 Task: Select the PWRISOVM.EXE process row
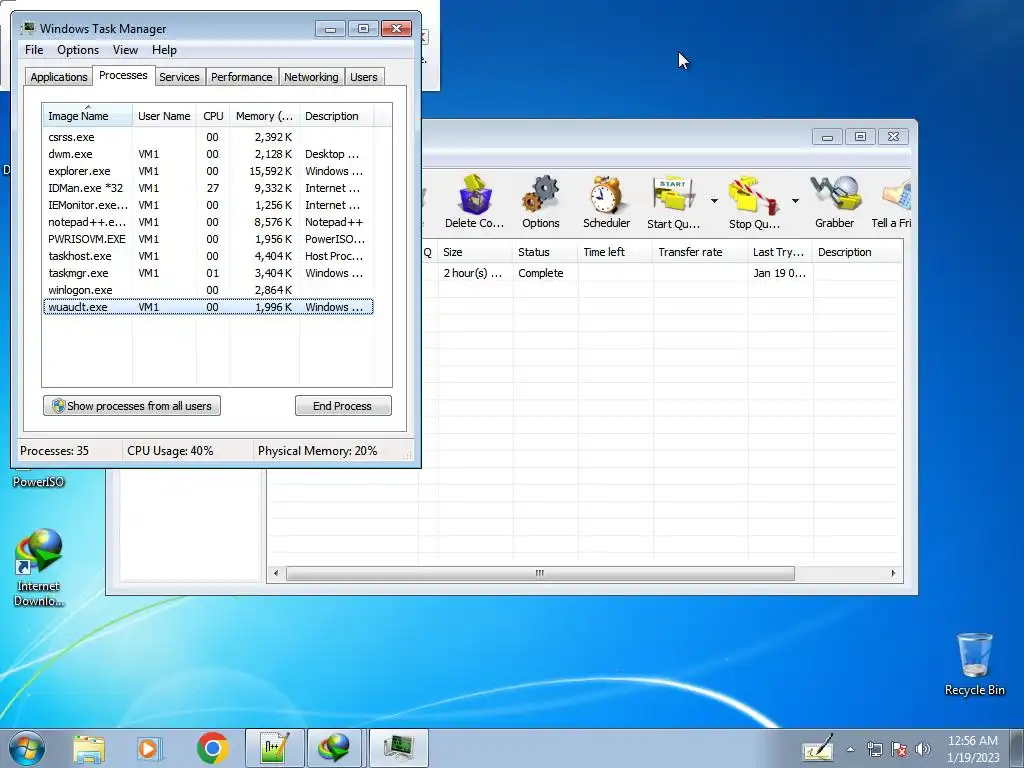(208, 239)
